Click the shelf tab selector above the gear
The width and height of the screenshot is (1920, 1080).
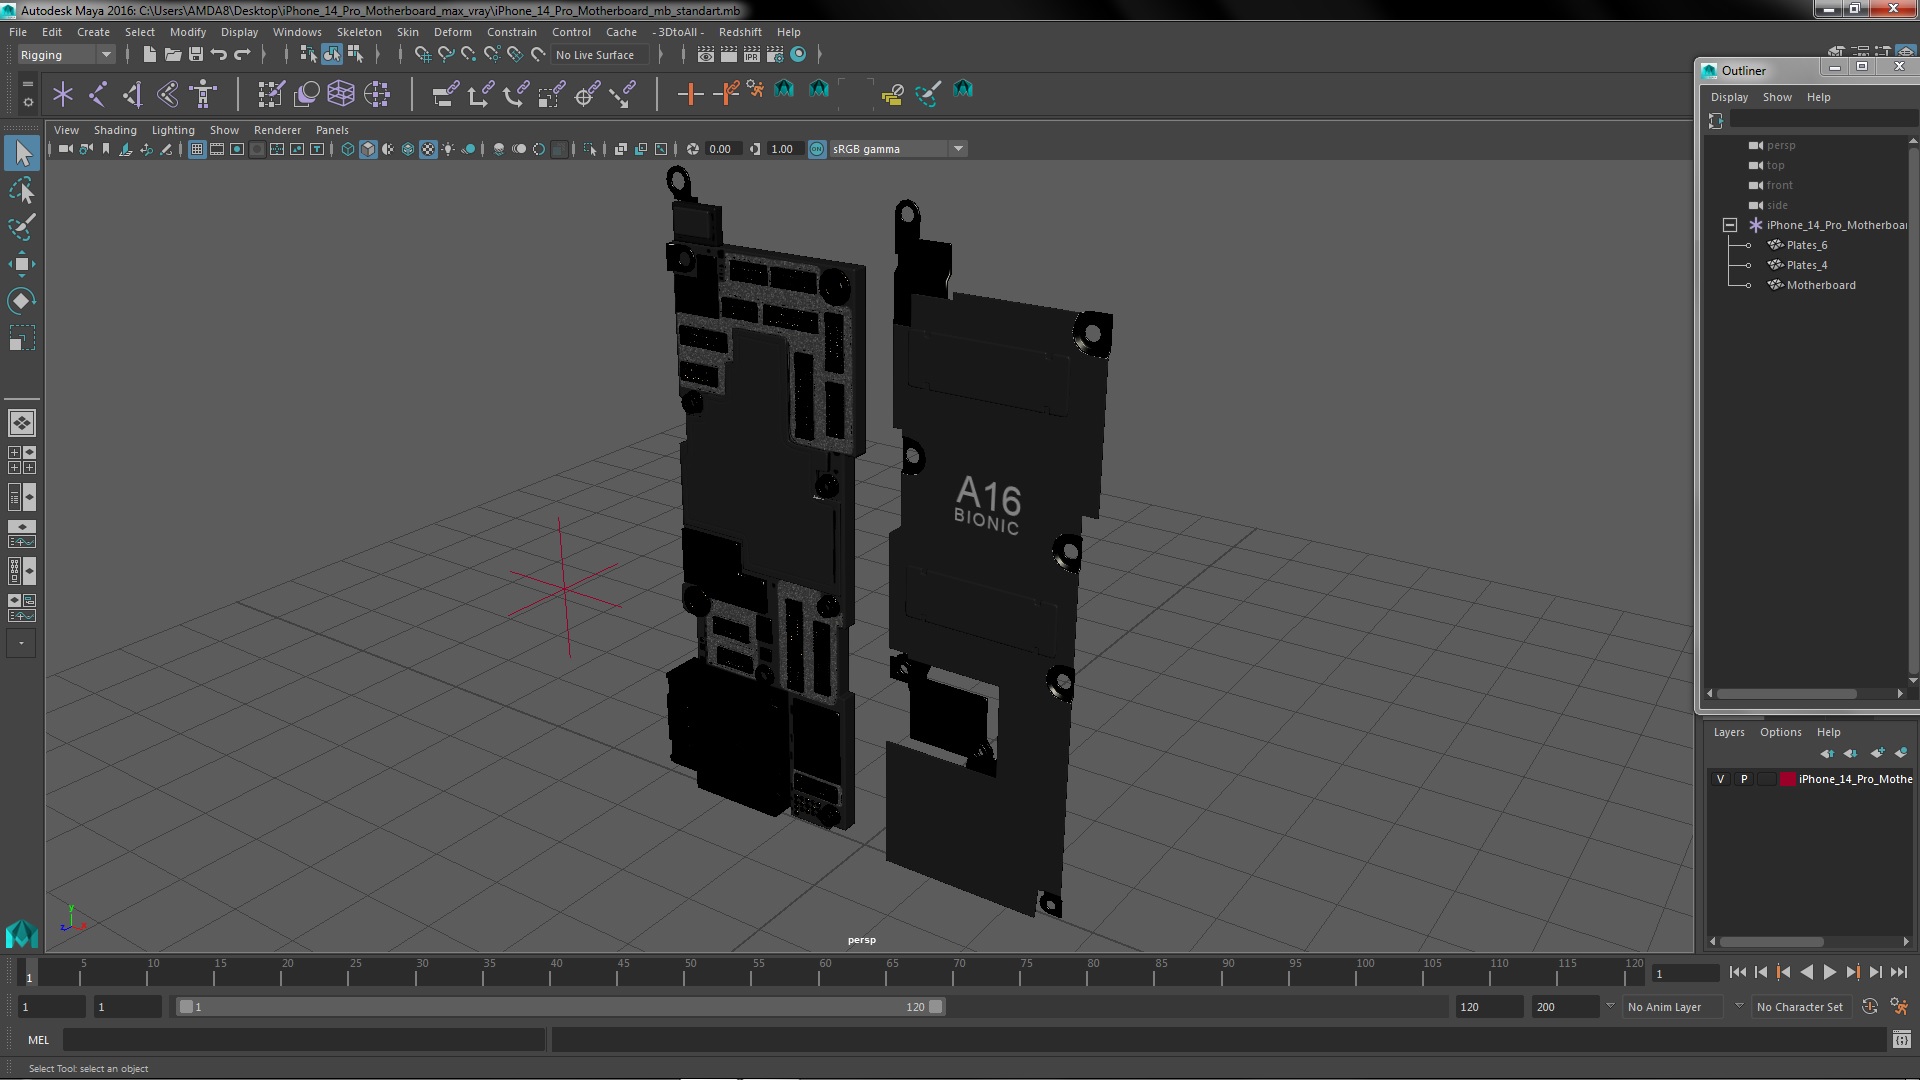click(x=27, y=84)
